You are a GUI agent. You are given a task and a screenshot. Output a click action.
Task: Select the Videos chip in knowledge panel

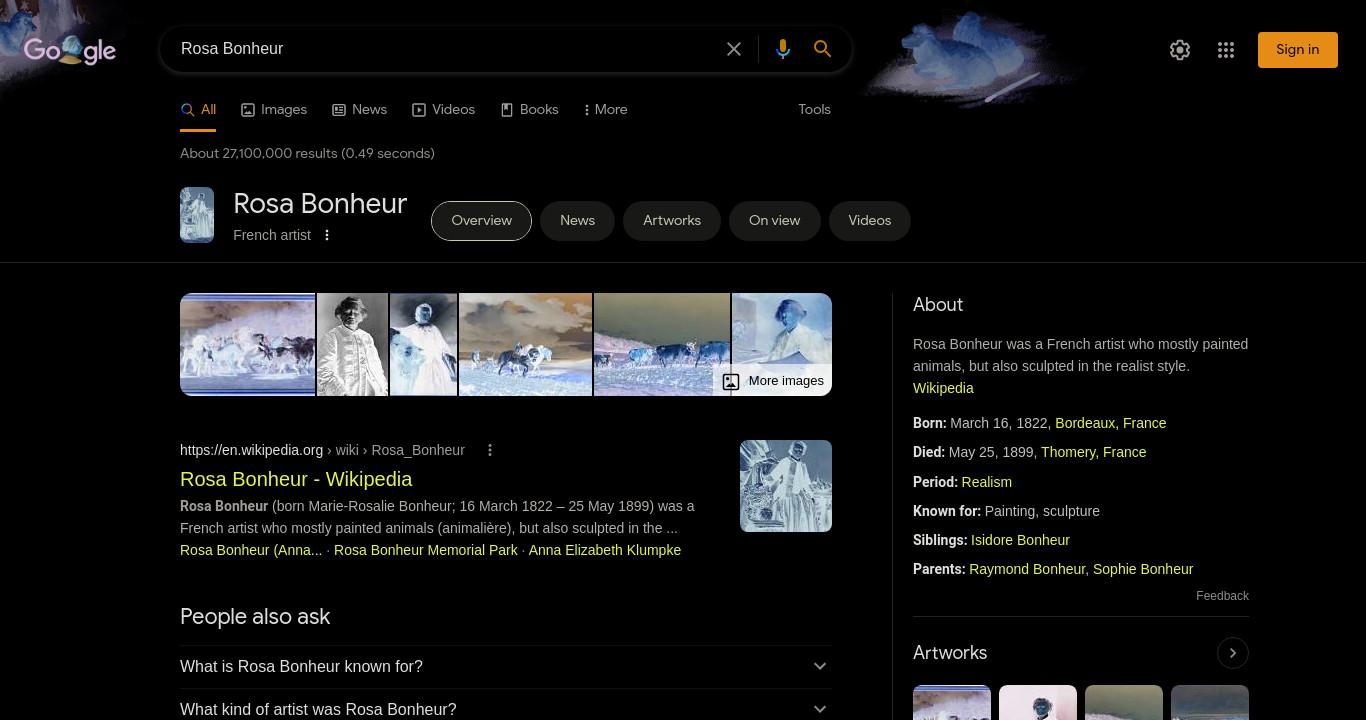(869, 221)
